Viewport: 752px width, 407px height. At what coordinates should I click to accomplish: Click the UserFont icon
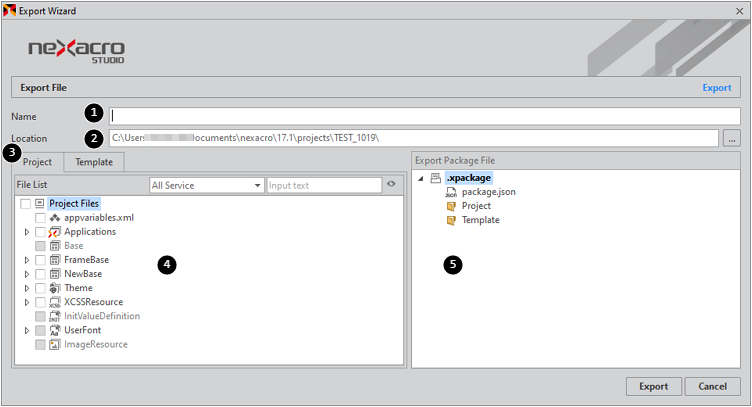tap(55, 330)
